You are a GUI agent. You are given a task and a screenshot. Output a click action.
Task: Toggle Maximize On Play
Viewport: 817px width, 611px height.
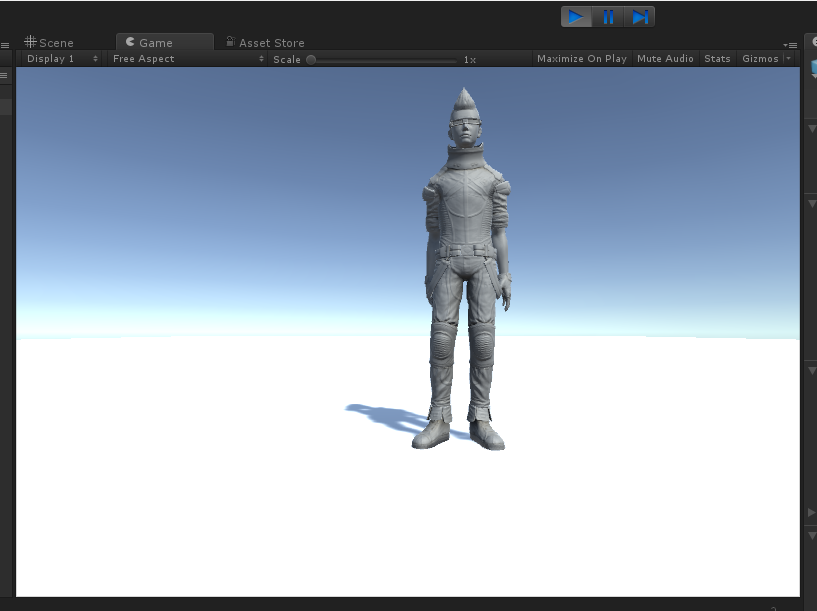(x=582, y=59)
